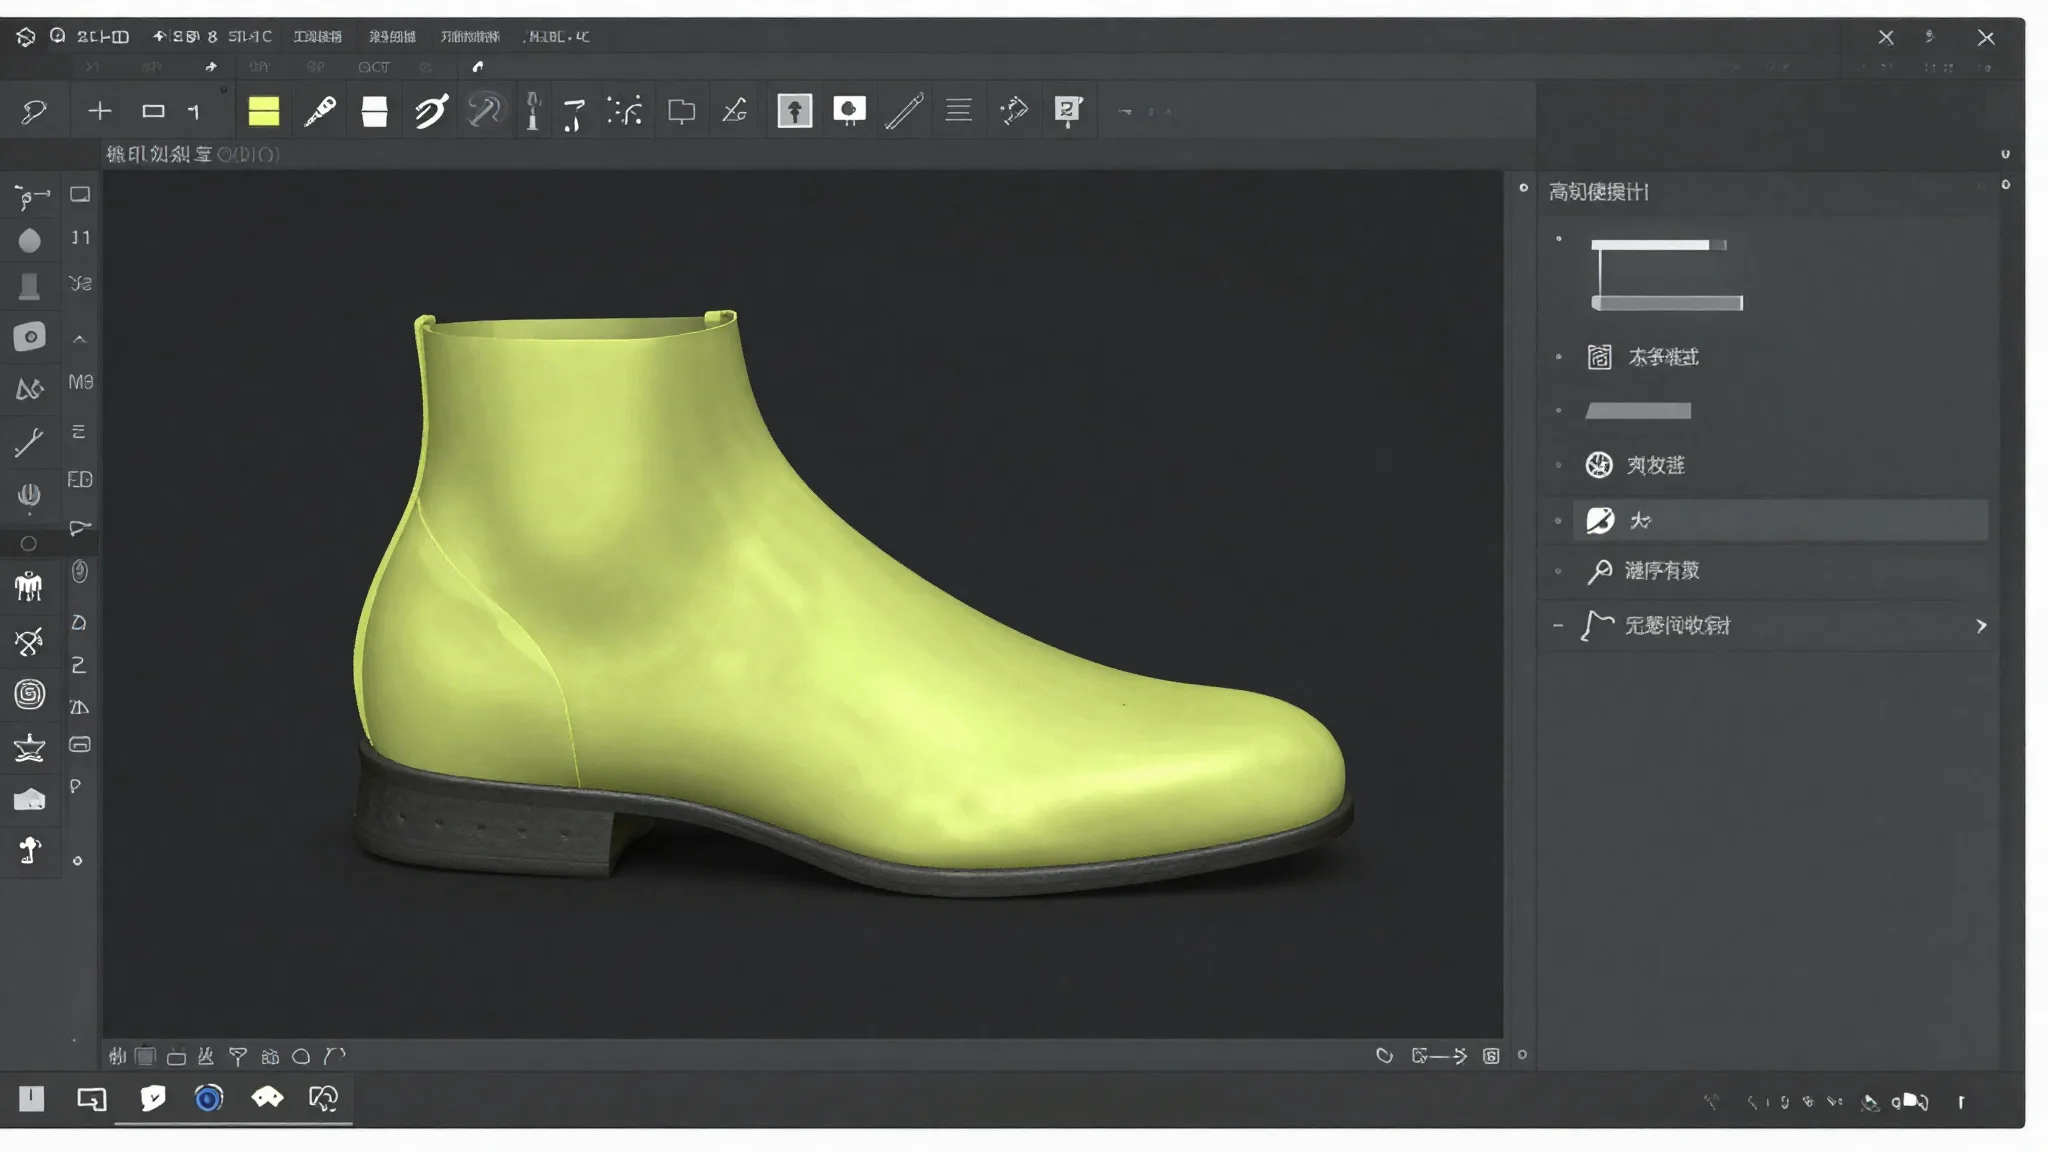The image size is (2048, 1152).
Task: Click the viewport title tab label above canvas
Action: [193, 154]
